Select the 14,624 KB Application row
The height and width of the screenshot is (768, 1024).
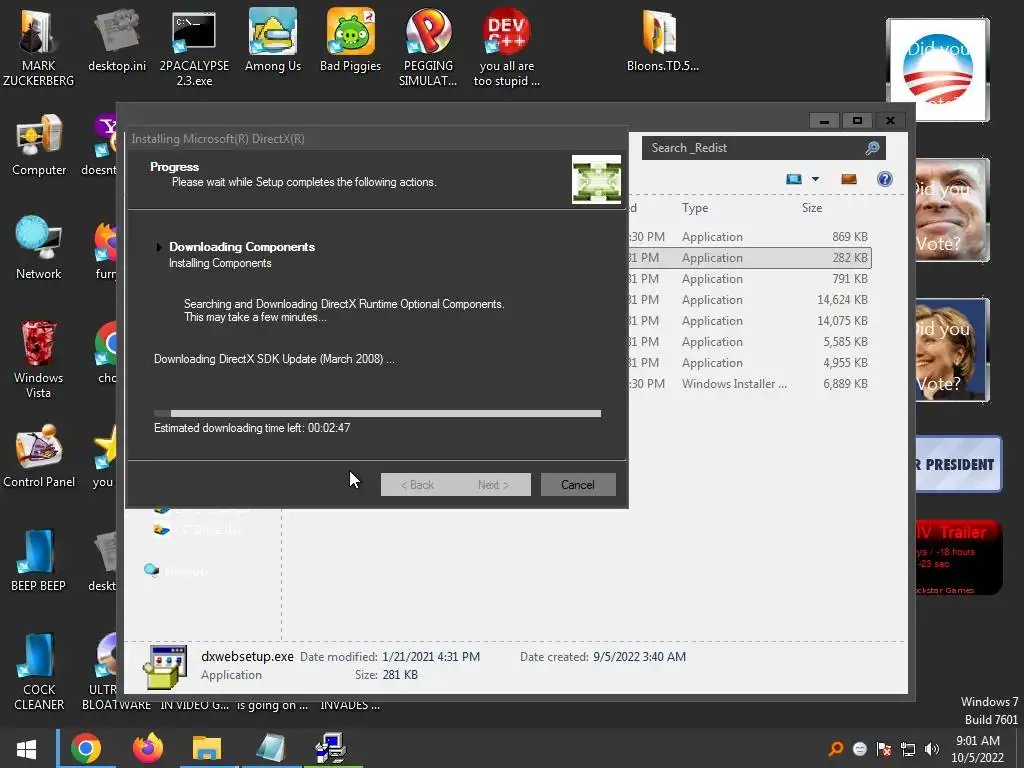750,300
